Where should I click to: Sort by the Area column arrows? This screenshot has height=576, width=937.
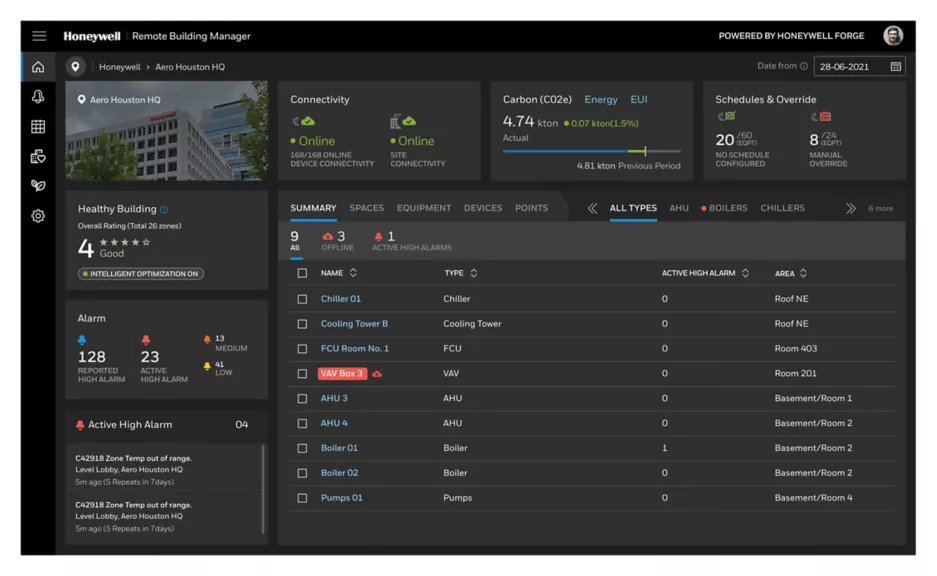tap(803, 273)
